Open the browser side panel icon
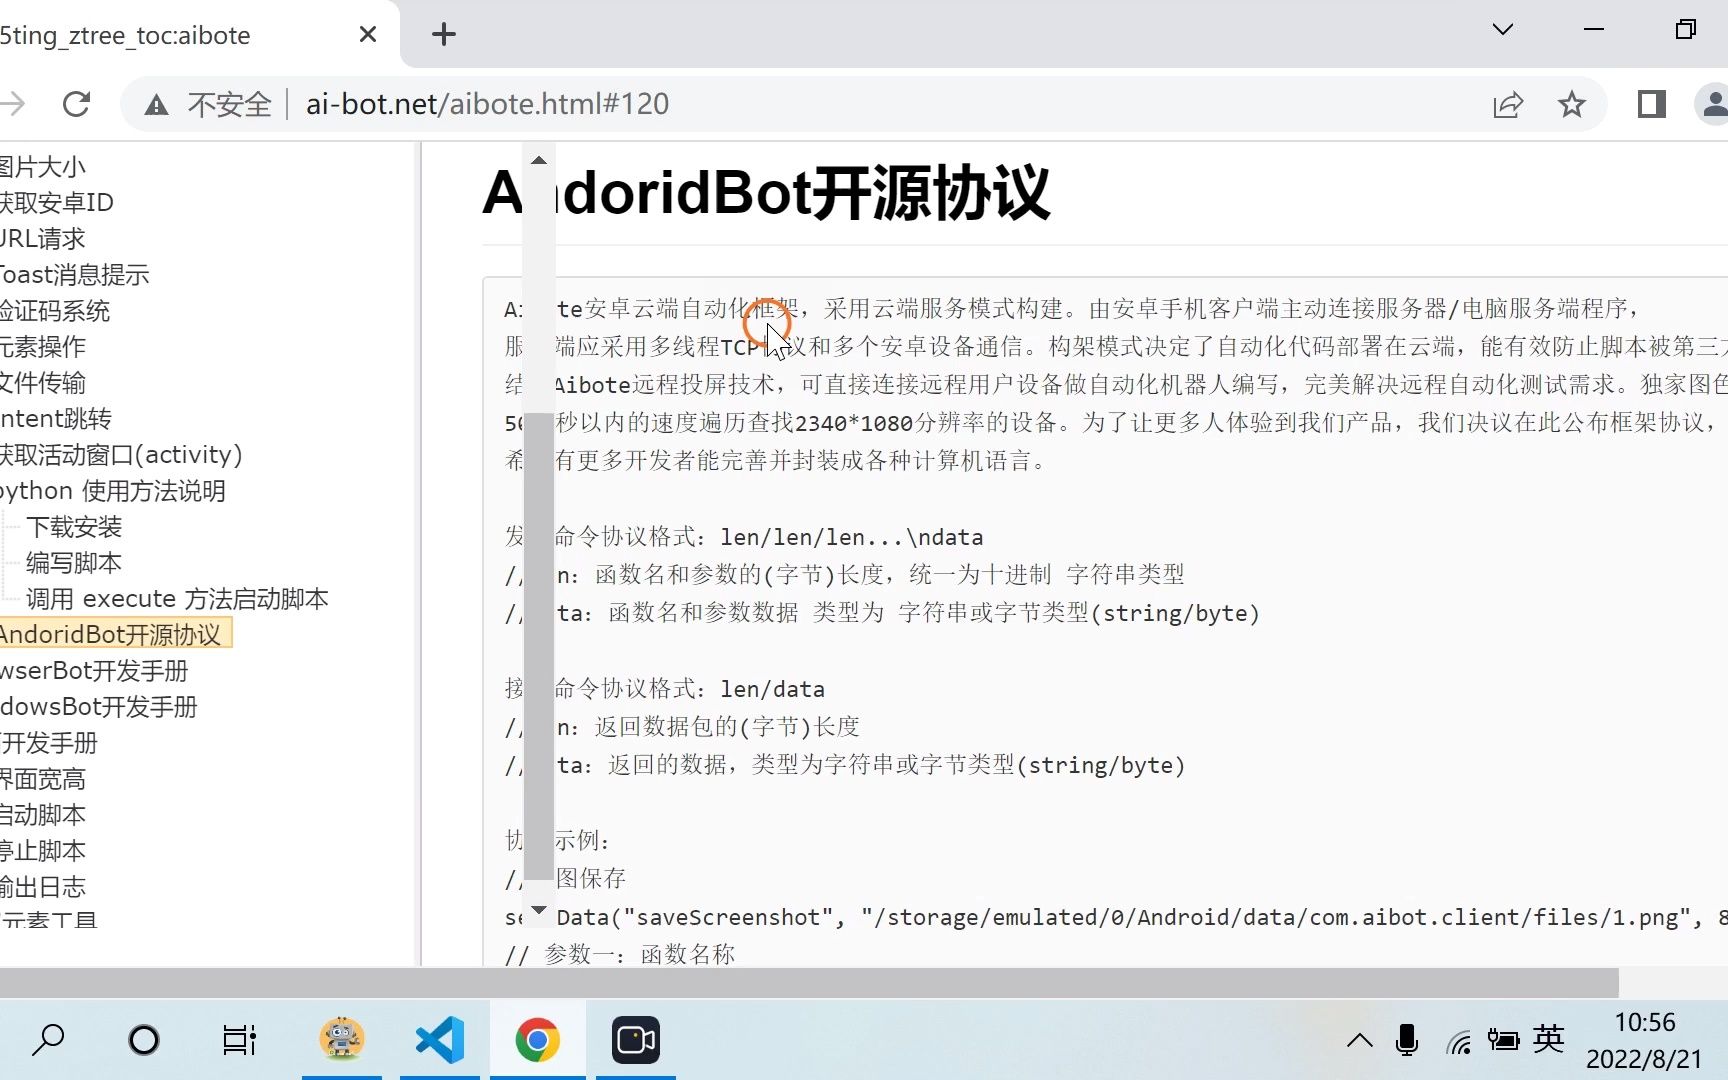 (1652, 104)
